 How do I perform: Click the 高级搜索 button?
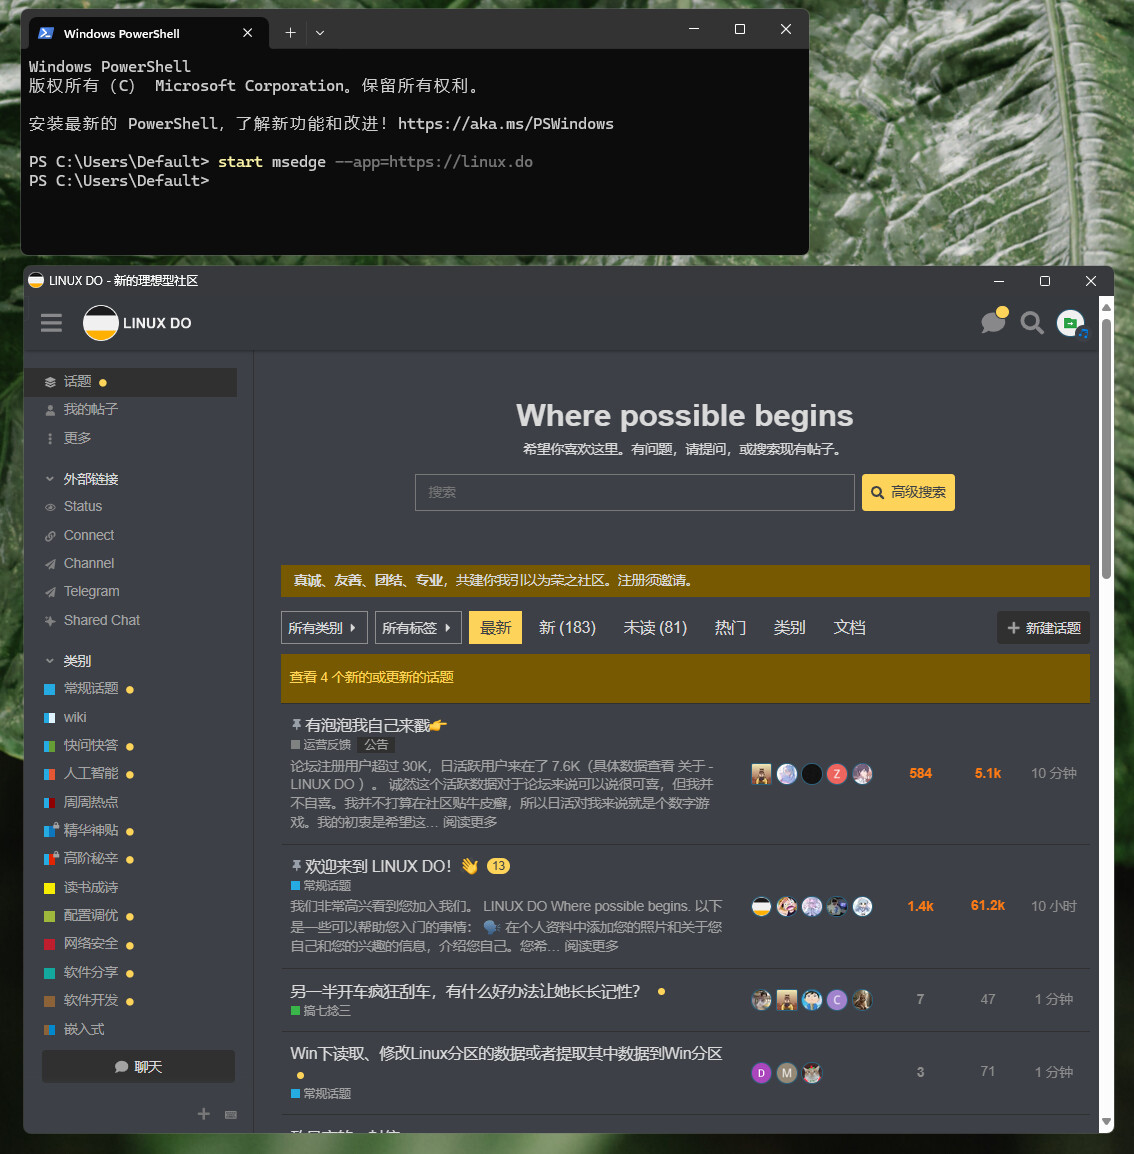[x=908, y=492]
